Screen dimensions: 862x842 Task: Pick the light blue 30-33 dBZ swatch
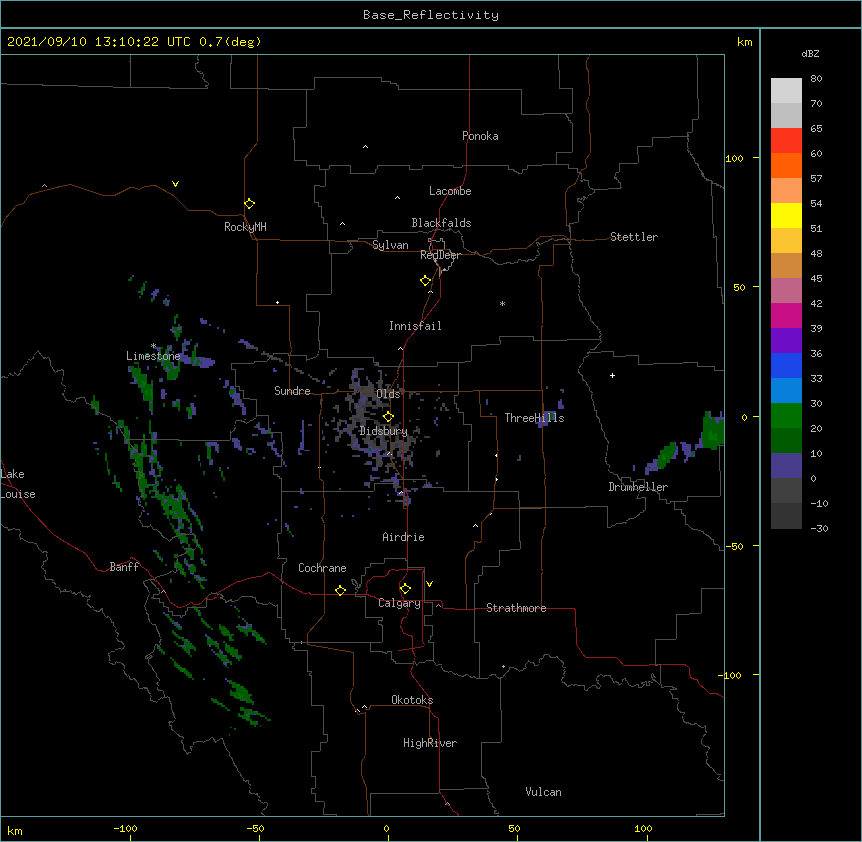click(786, 390)
